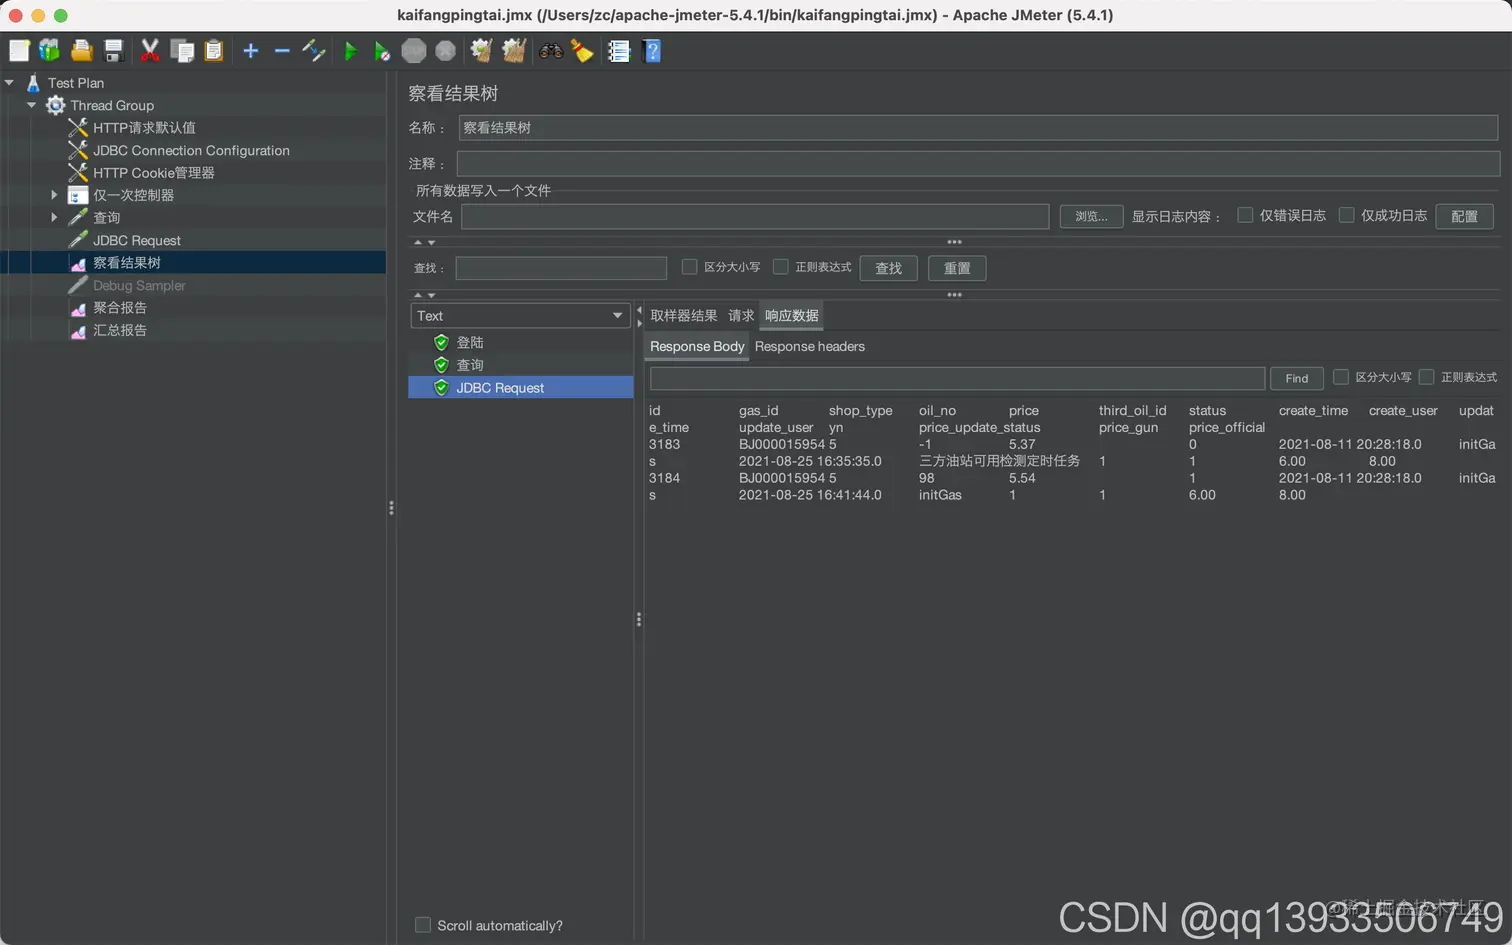Click the Open file folder icon

coord(82,51)
